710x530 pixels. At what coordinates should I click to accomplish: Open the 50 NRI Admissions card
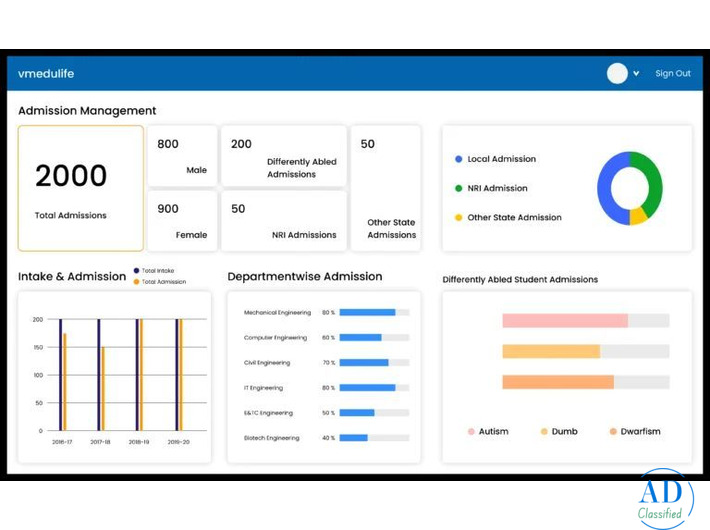pos(283,221)
